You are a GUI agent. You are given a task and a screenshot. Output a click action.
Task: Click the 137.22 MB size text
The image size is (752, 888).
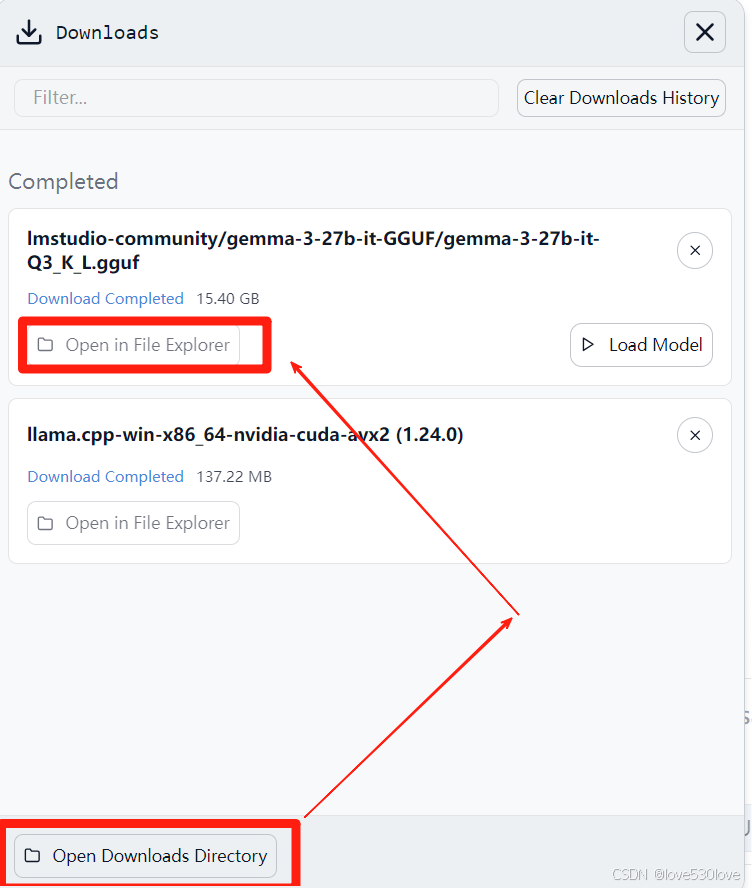click(234, 476)
